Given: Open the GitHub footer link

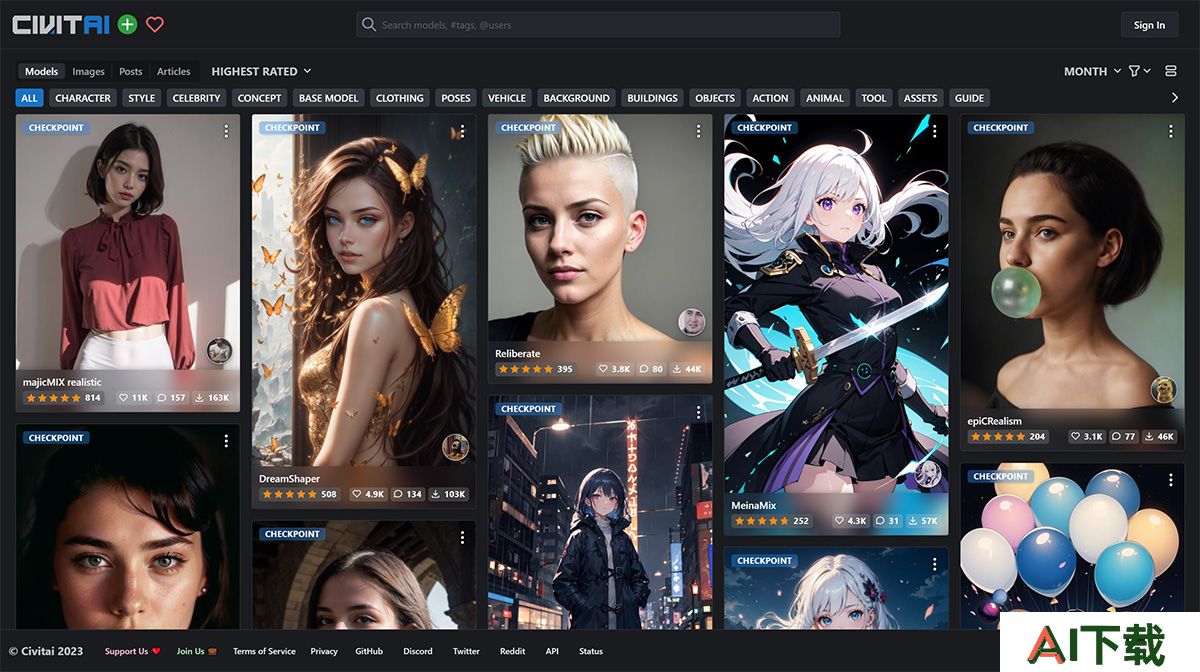Looking at the screenshot, I should tap(369, 651).
